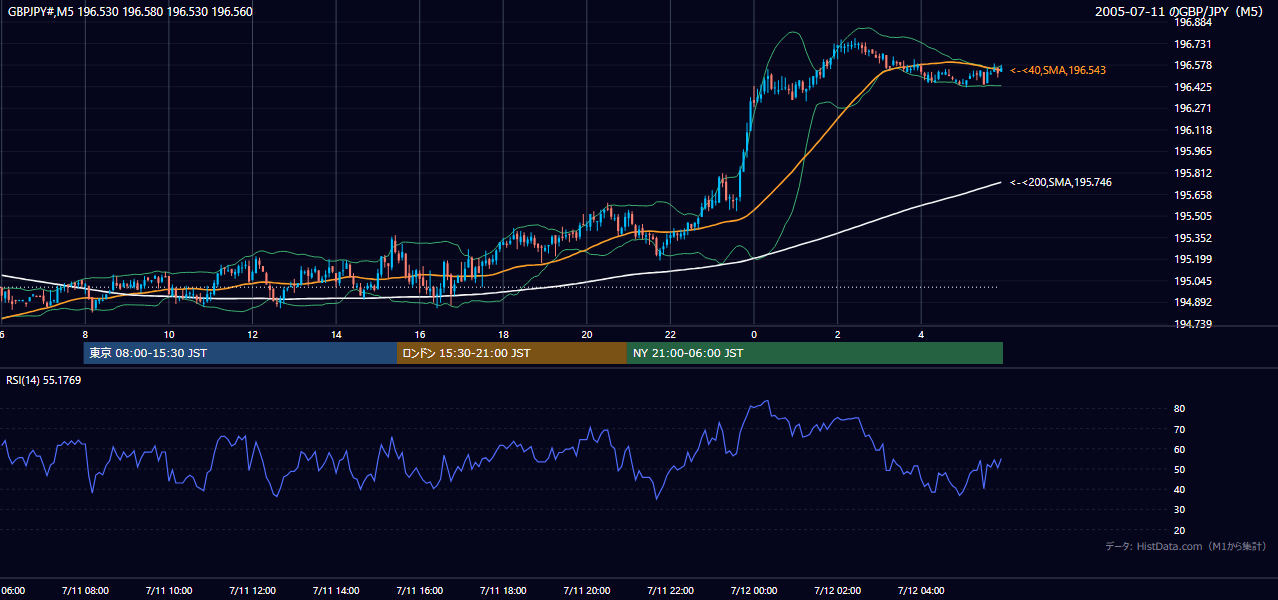Viewport: 1278px width, 600px height.
Task: Select the NY 21:00-06:00 JST session bar
Action: click(814, 353)
